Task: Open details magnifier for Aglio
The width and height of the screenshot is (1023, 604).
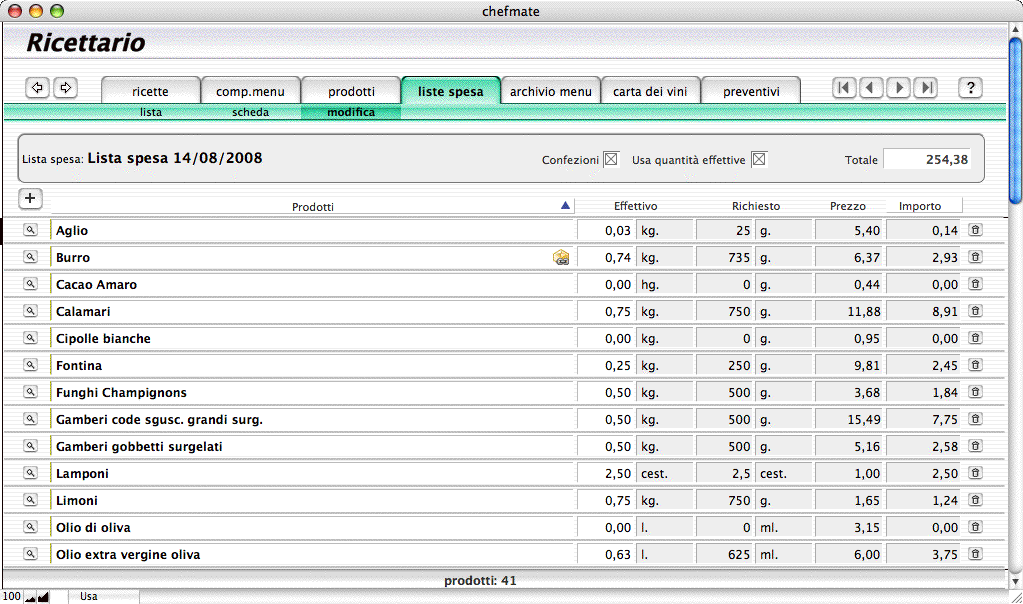Action: click(x=30, y=230)
